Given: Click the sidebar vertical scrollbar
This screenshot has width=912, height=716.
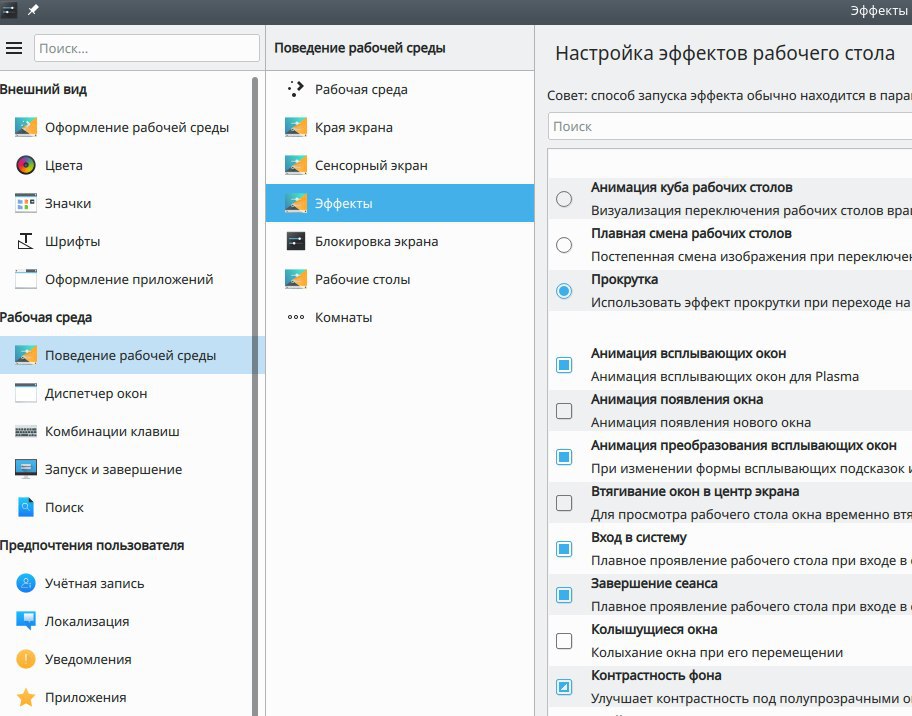Looking at the screenshot, I should (x=255, y=396).
